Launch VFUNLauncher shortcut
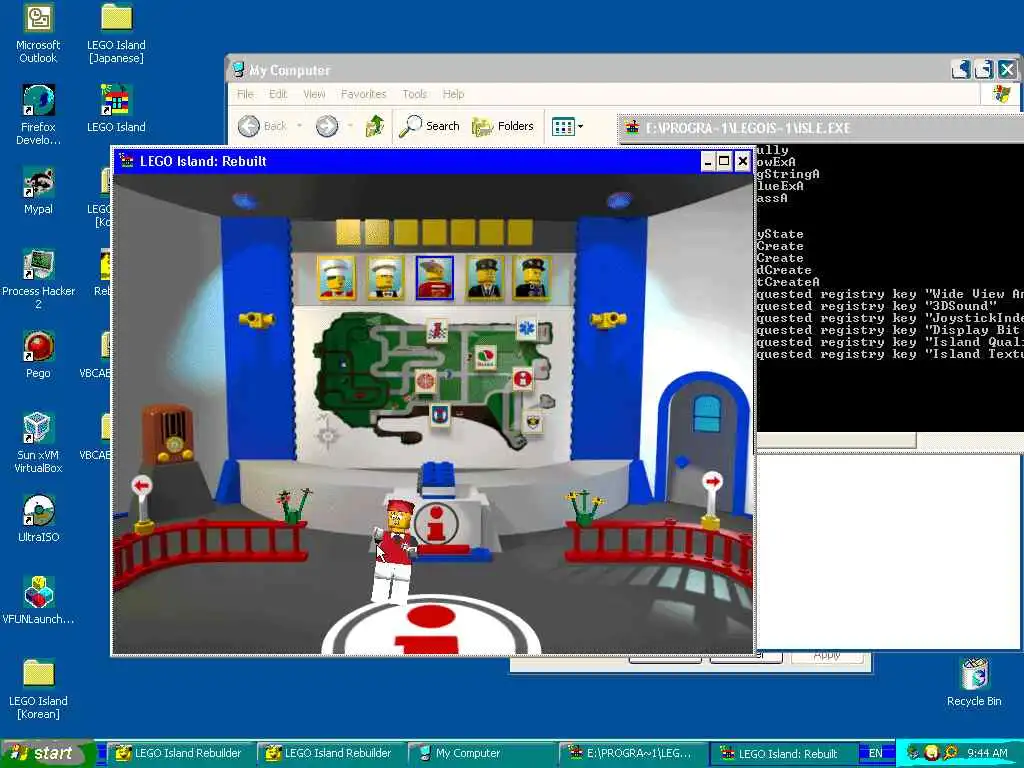Viewport: 1024px width, 768px height. (x=38, y=600)
